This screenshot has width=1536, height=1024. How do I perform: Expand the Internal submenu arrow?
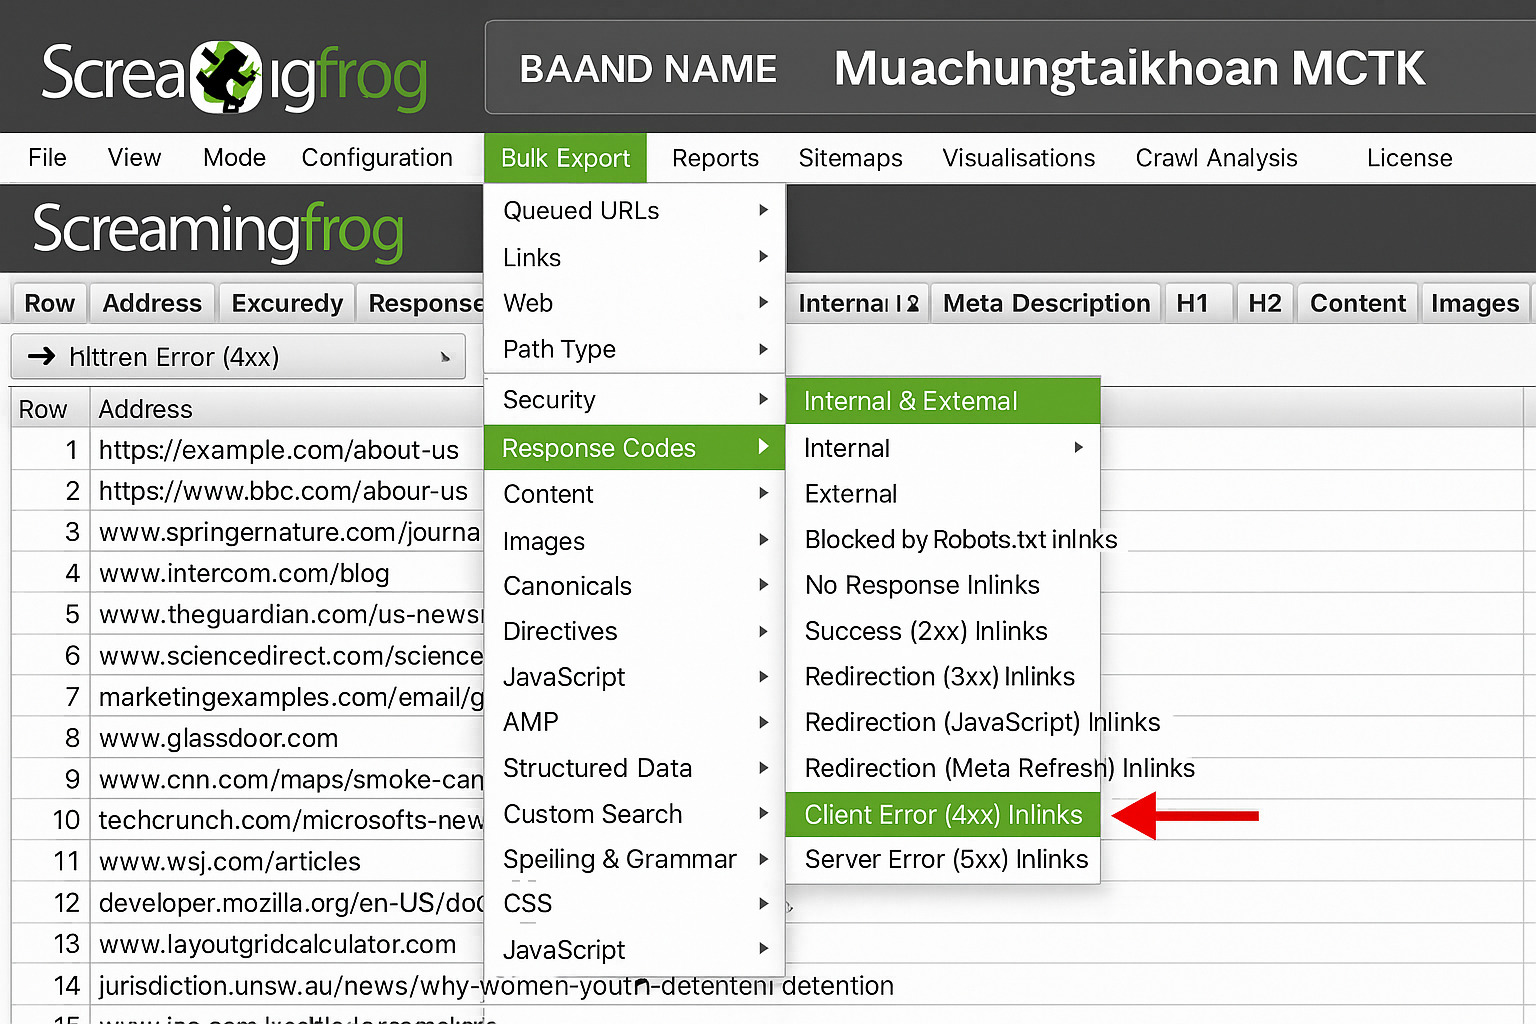1078,447
